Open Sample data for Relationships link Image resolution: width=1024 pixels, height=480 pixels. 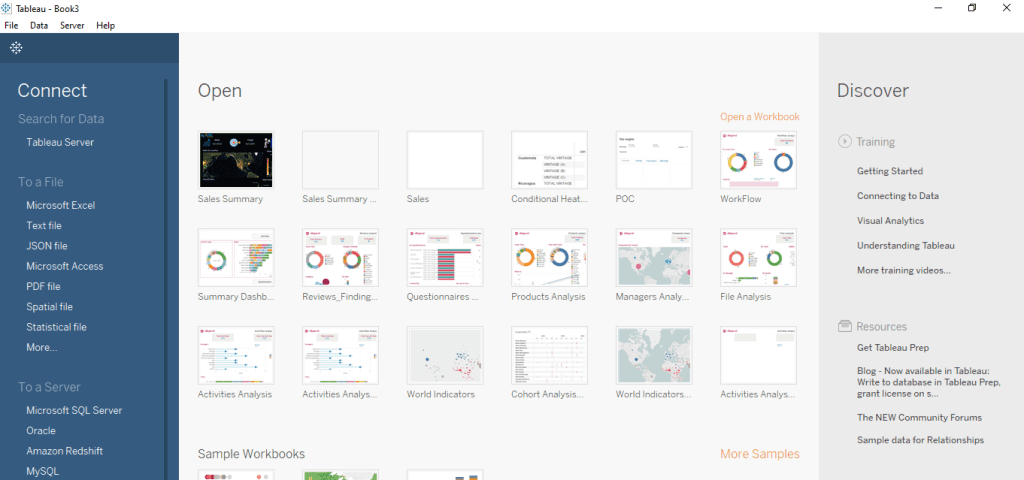click(x=920, y=440)
